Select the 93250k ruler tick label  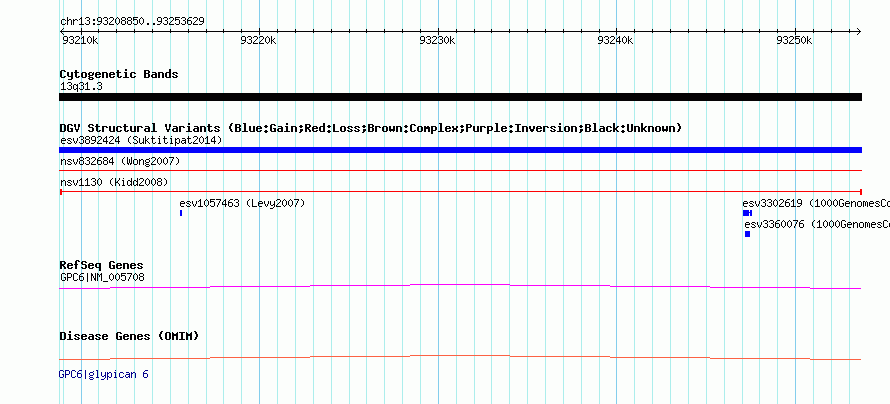(794, 40)
